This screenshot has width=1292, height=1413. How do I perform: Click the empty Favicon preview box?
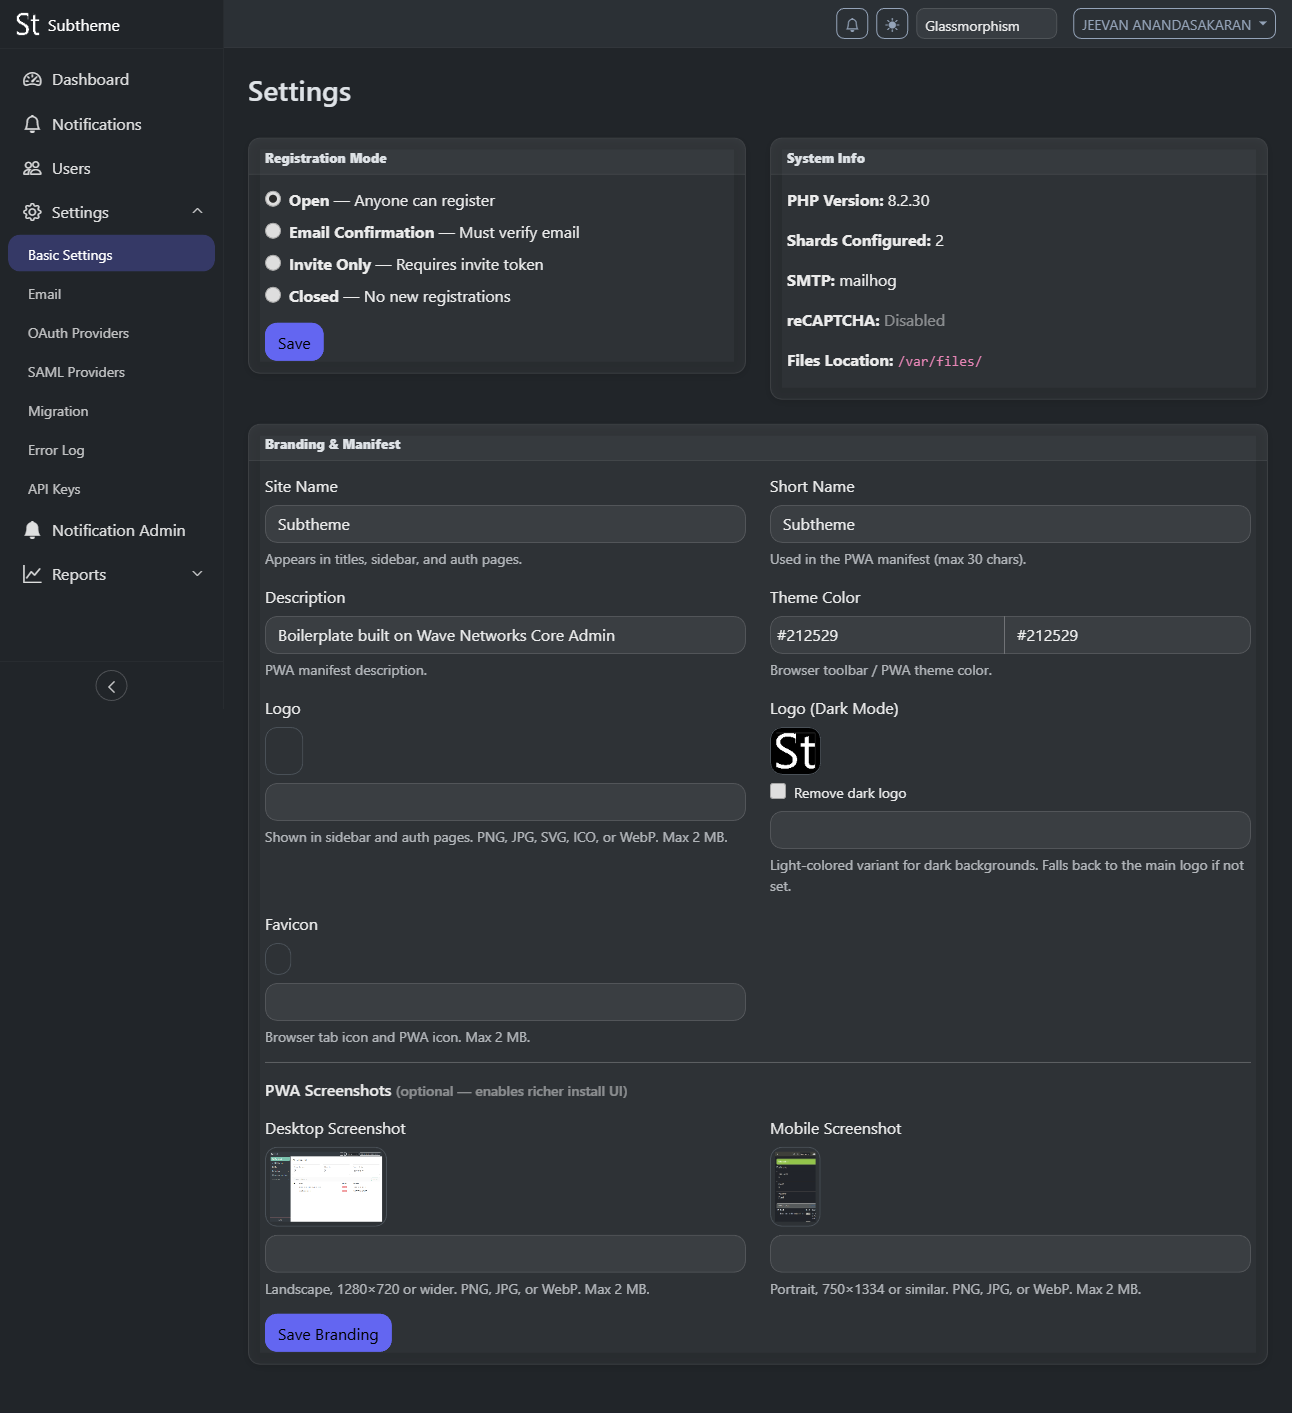coord(278,959)
